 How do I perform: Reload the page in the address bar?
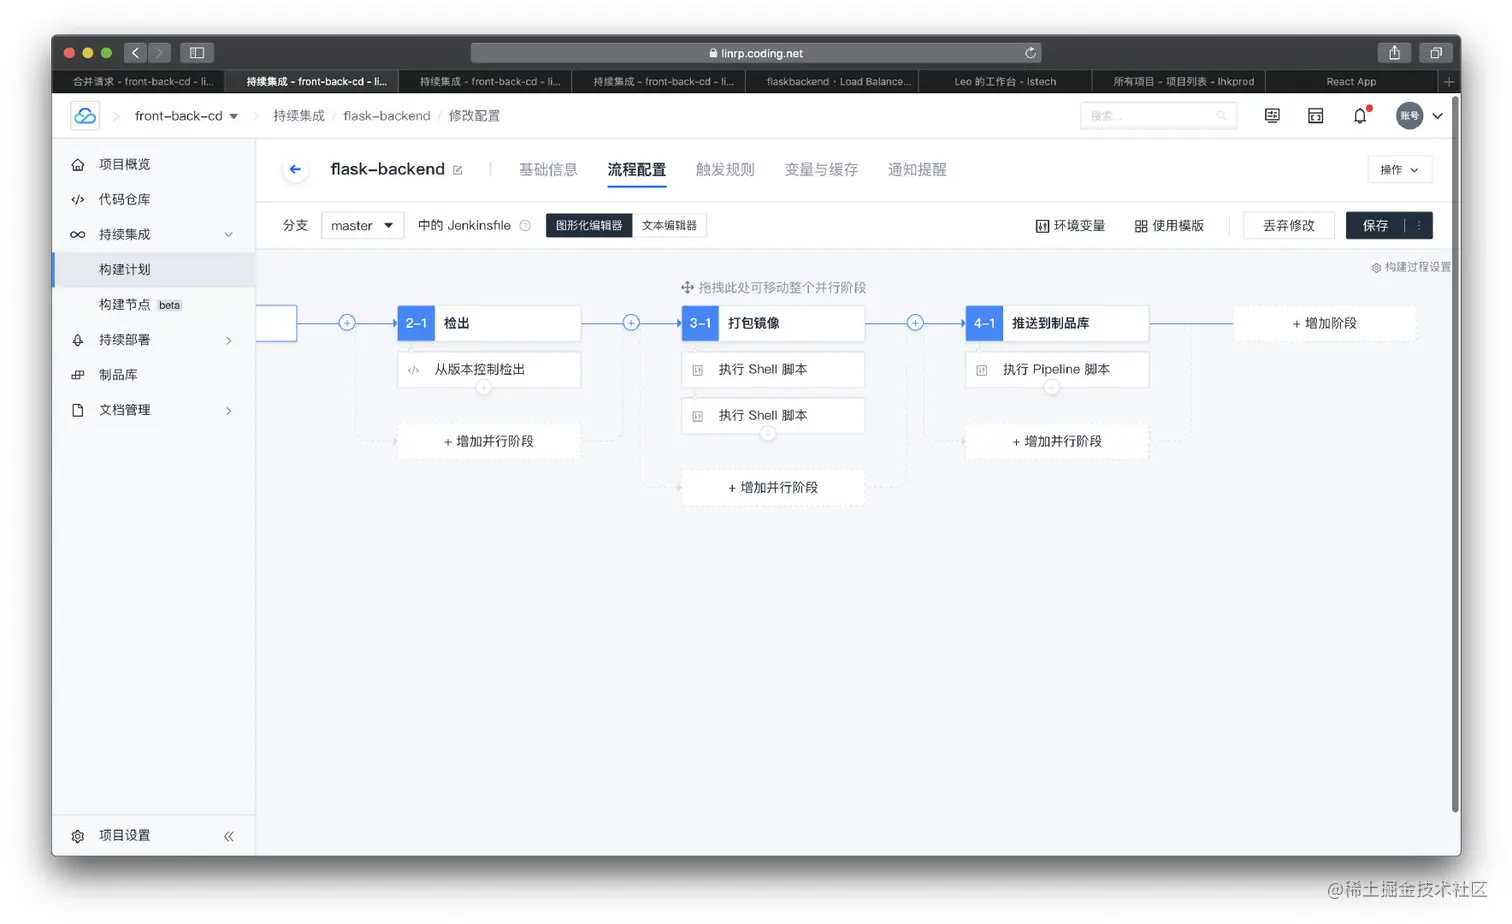pyautogui.click(x=1030, y=53)
